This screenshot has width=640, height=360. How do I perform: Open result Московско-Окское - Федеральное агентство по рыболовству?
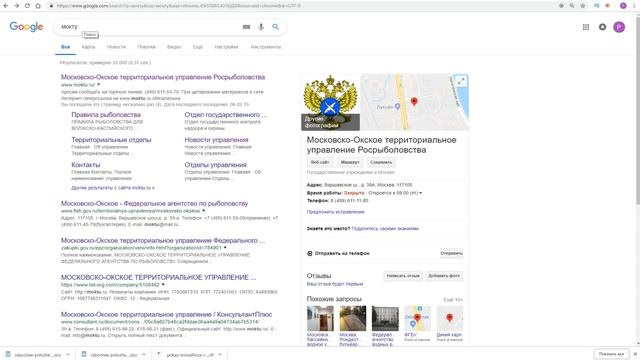click(x=154, y=203)
